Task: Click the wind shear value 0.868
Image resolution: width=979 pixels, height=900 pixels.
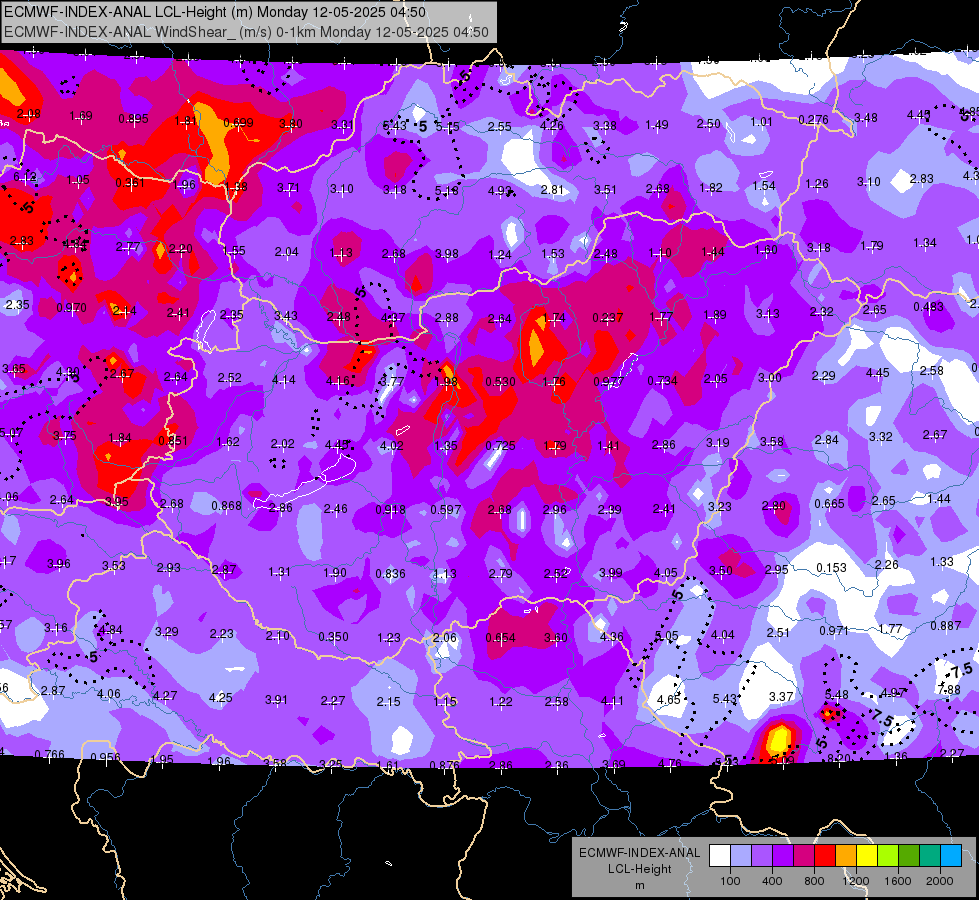Action: (x=227, y=505)
